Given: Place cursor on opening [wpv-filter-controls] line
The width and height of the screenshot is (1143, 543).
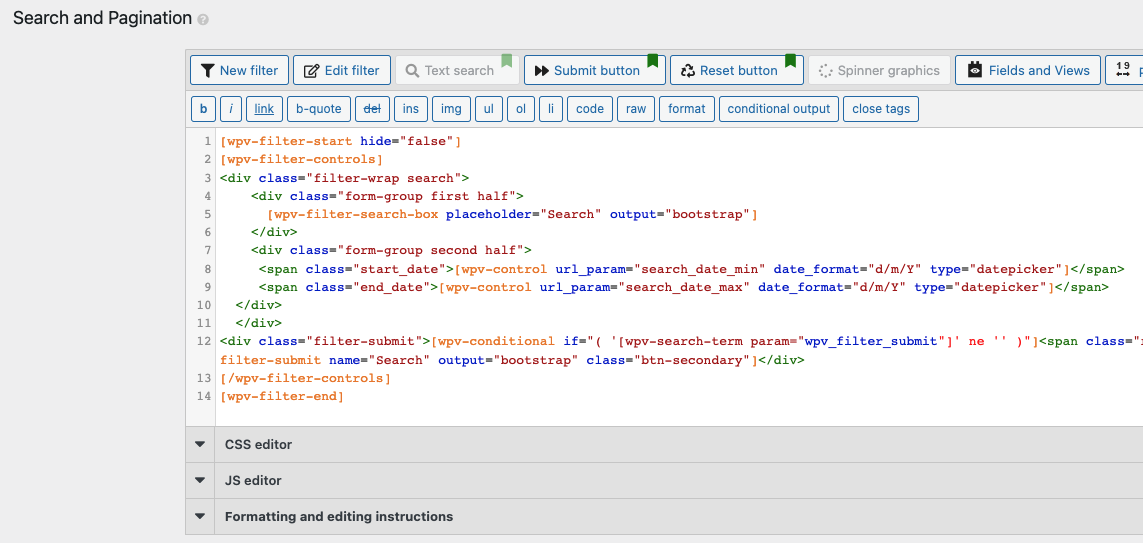Looking at the screenshot, I should coord(302,160).
